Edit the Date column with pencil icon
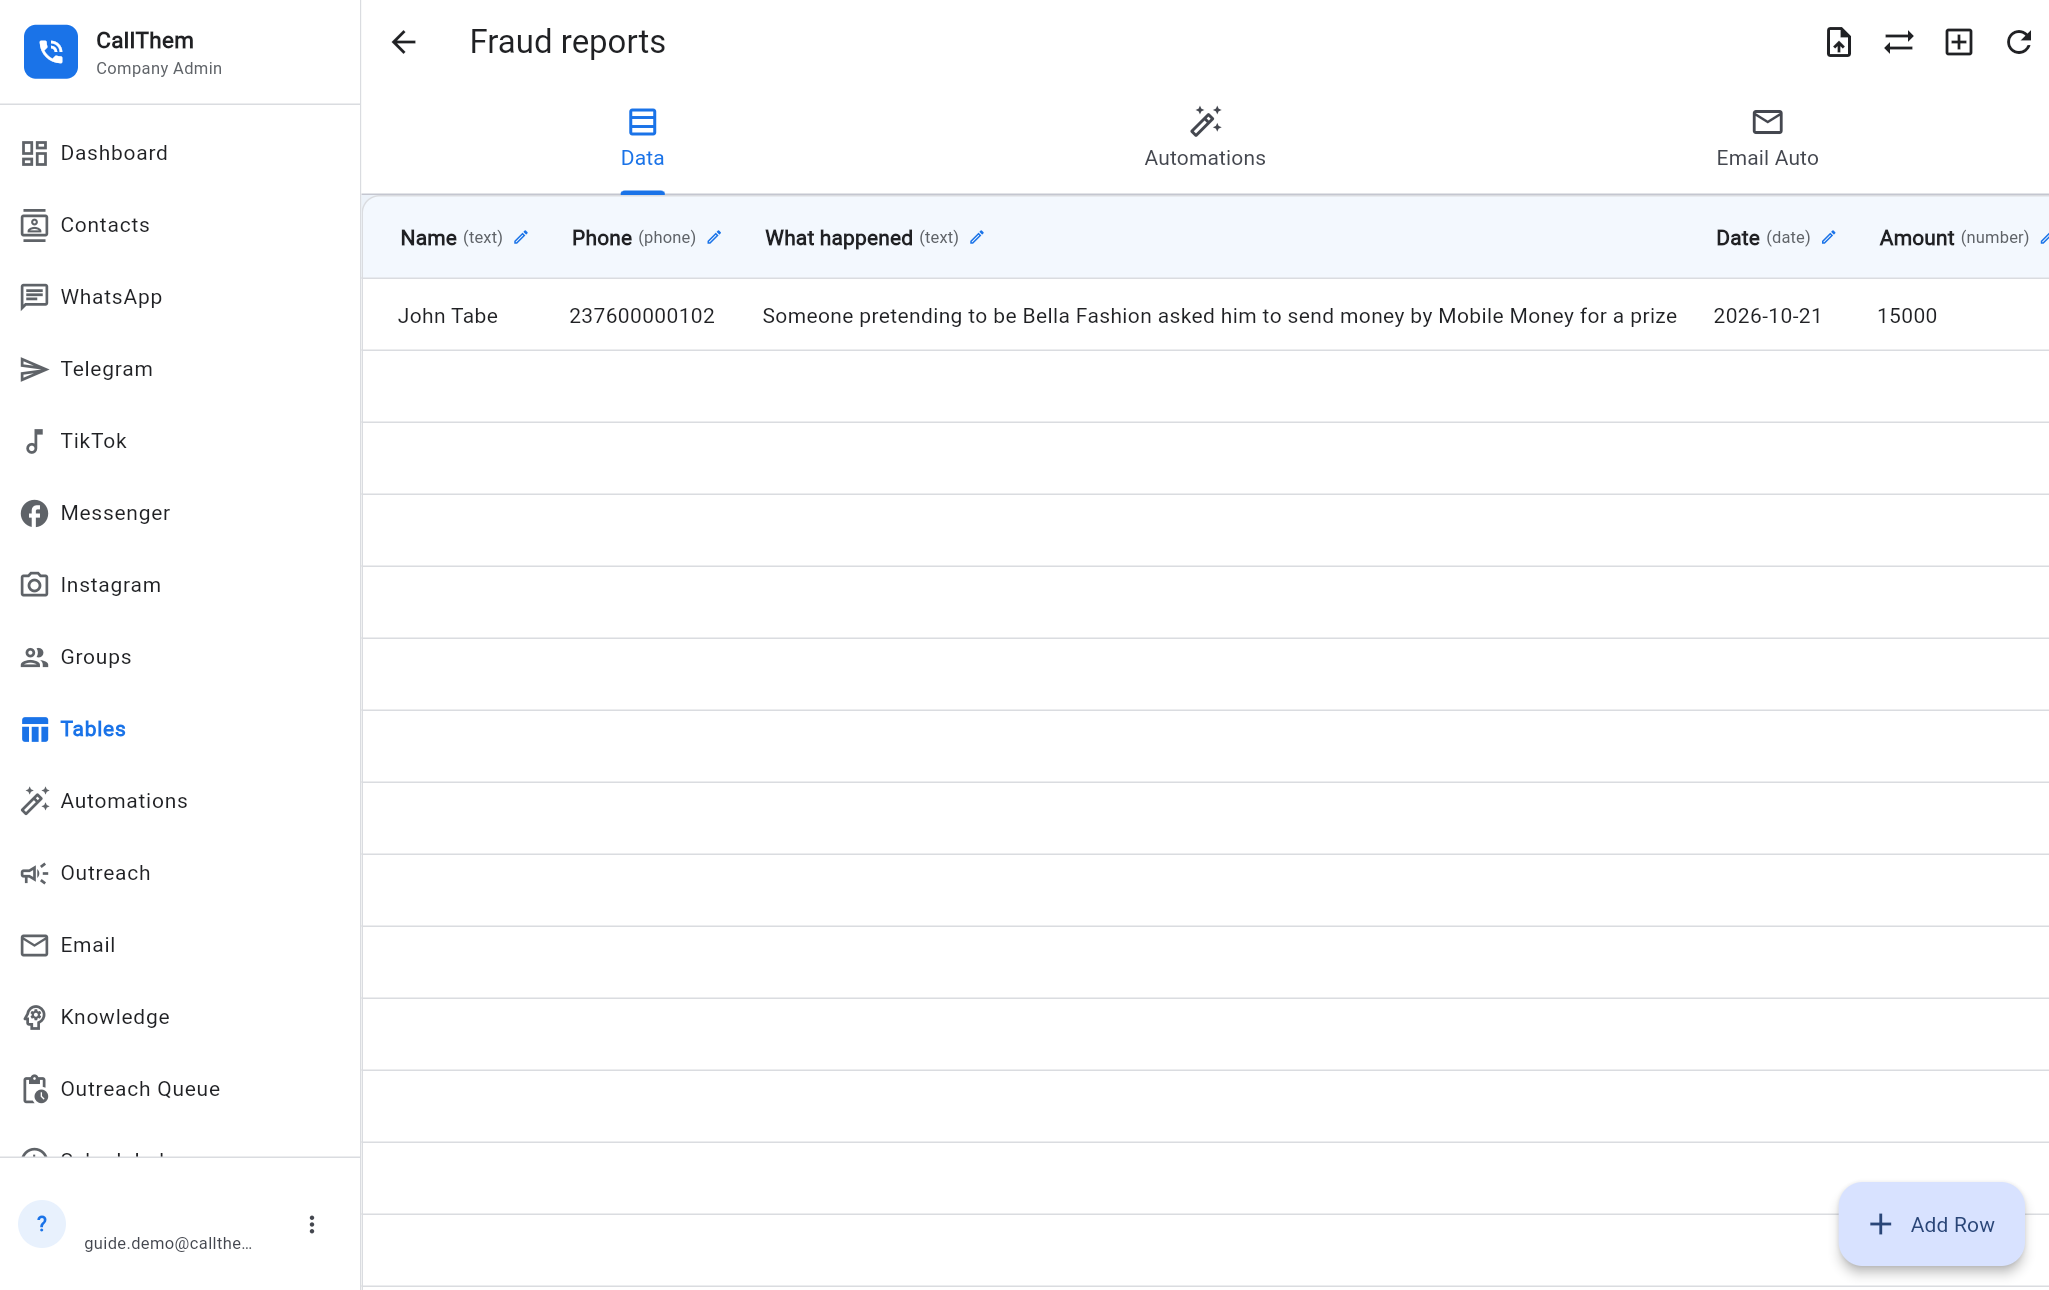2049x1290 pixels. coord(1829,238)
